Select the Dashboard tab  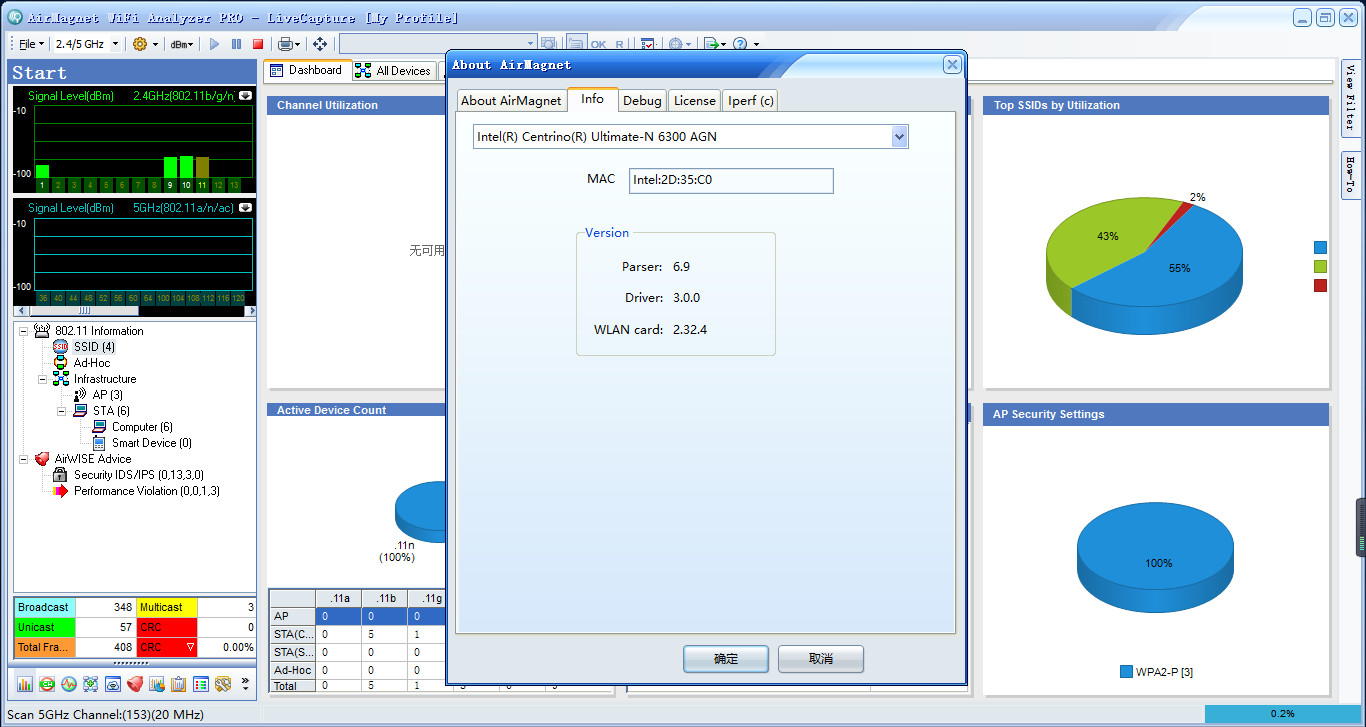point(306,70)
